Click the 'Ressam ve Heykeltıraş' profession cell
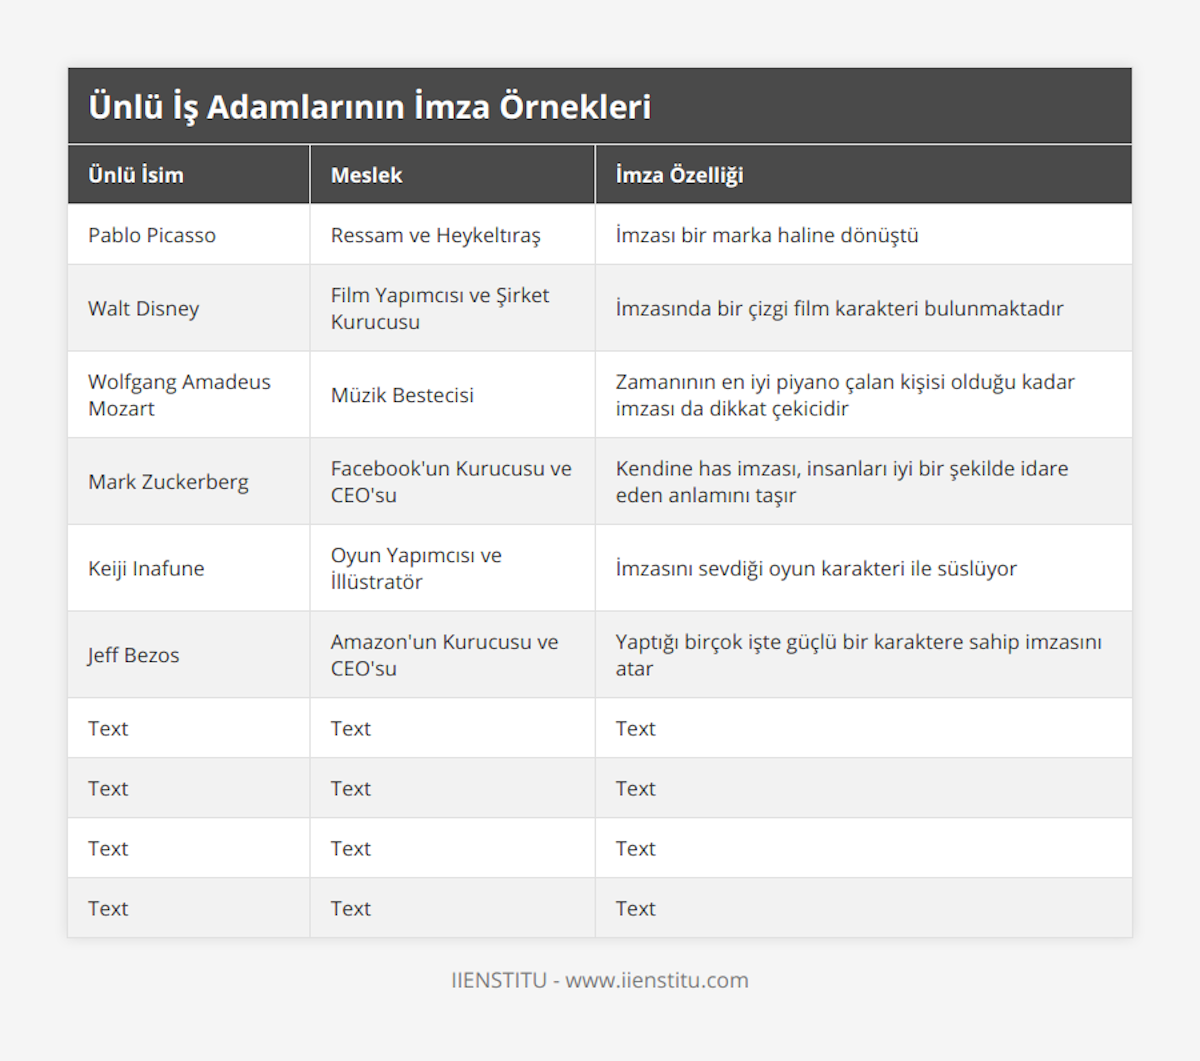The height and width of the screenshot is (1061, 1200). (435, 235)
